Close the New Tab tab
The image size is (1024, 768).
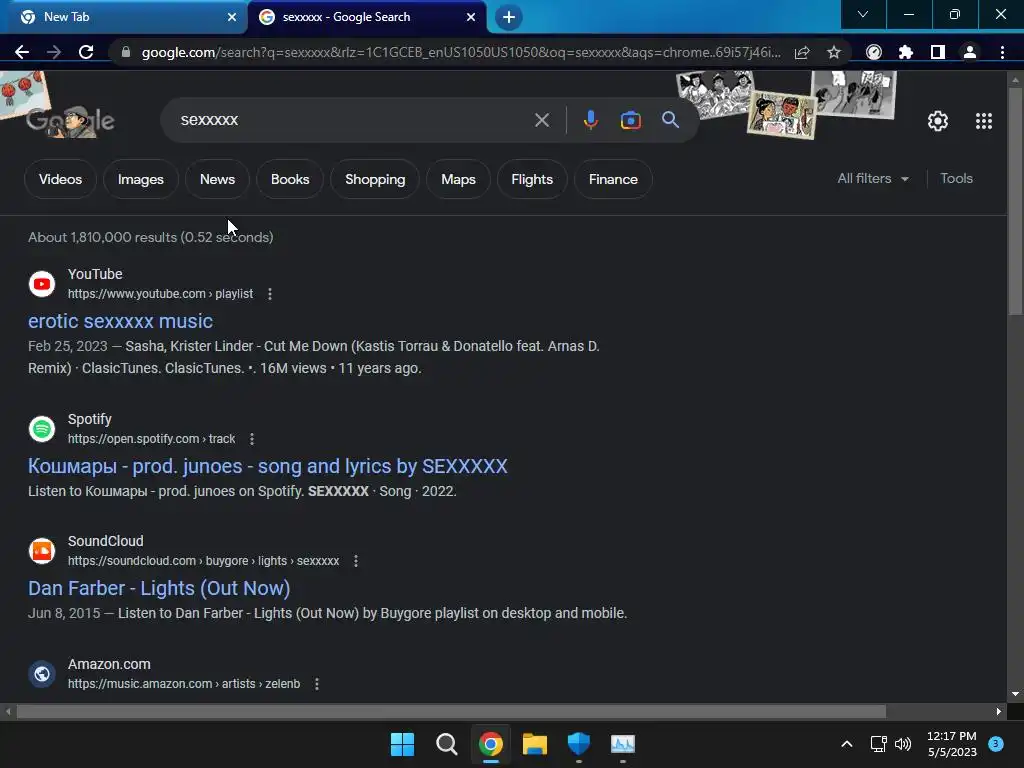231,17
